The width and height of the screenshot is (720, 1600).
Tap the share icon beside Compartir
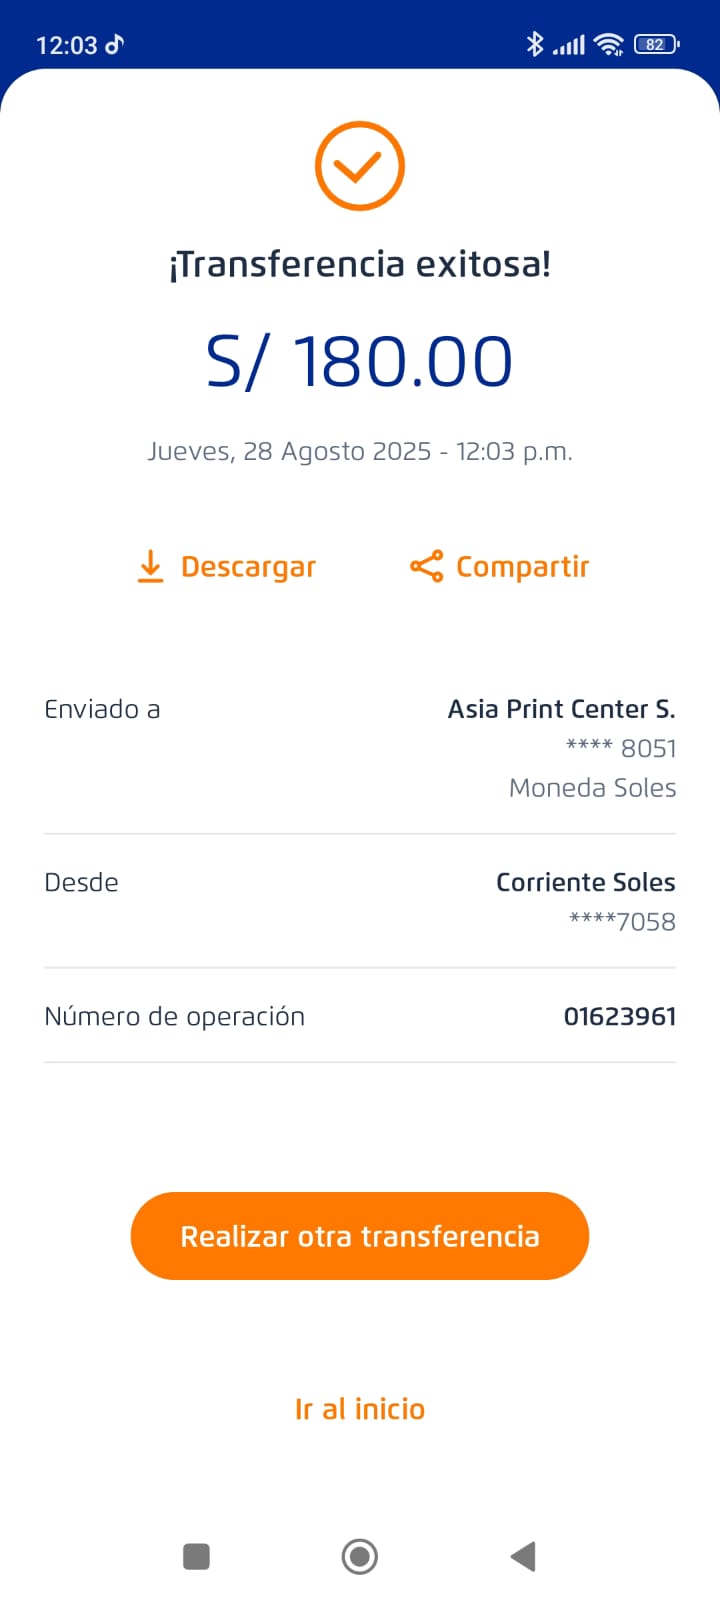coord(426,566)
